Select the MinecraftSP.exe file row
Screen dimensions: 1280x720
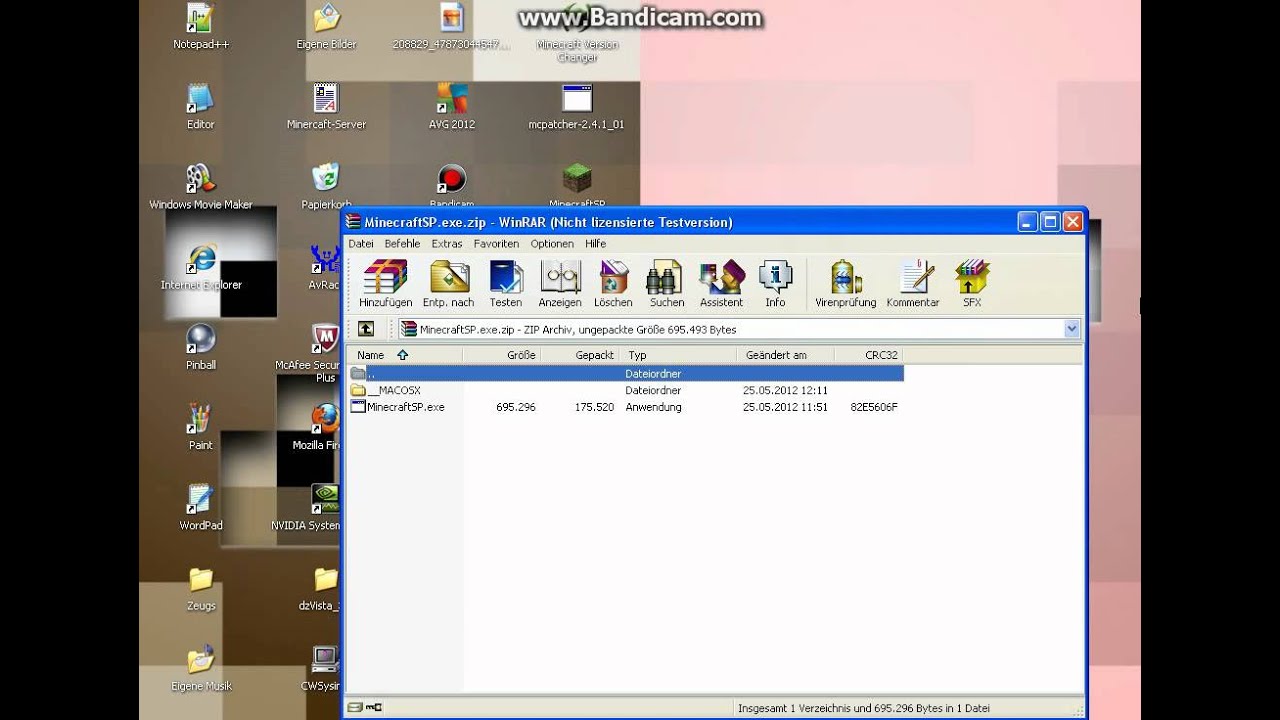pos(626,407)
